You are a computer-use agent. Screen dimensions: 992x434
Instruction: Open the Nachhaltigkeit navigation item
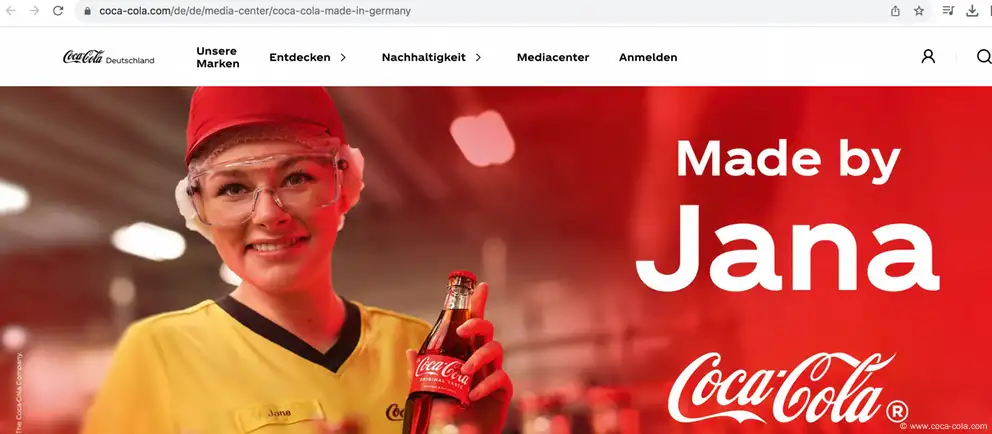click(423, 58)
